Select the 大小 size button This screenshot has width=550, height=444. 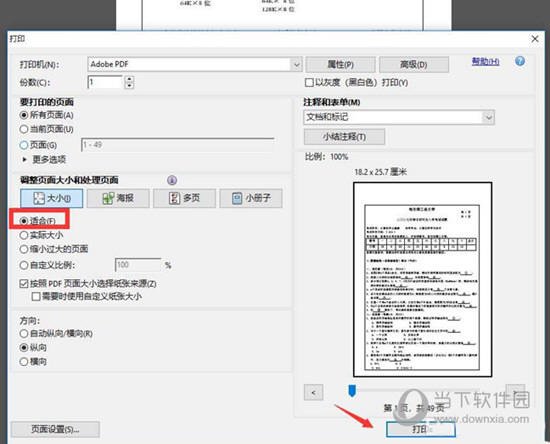click(x=52, y=198)
